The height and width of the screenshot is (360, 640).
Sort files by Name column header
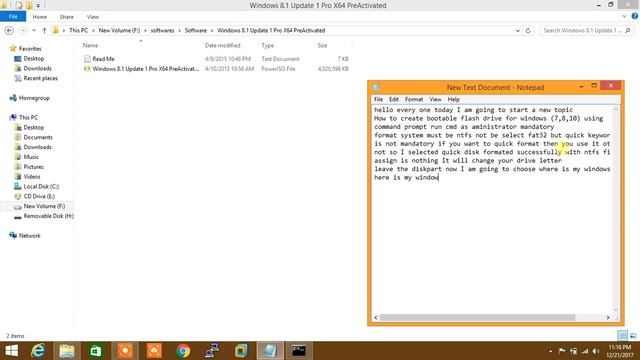tap(90, 45)
